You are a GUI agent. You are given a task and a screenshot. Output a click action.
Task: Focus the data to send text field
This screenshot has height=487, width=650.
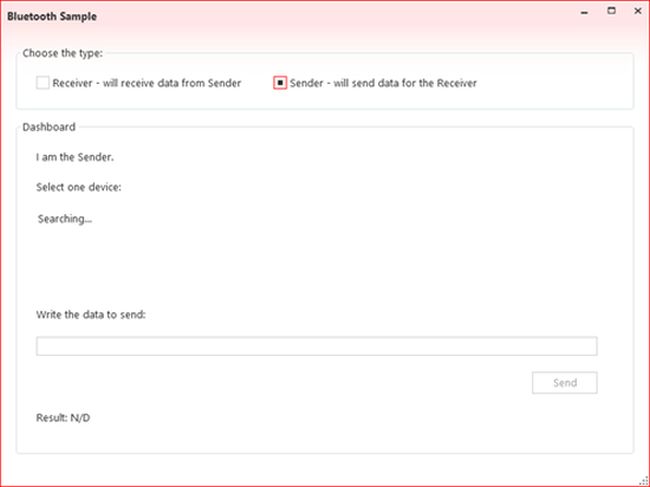[316, 346]
